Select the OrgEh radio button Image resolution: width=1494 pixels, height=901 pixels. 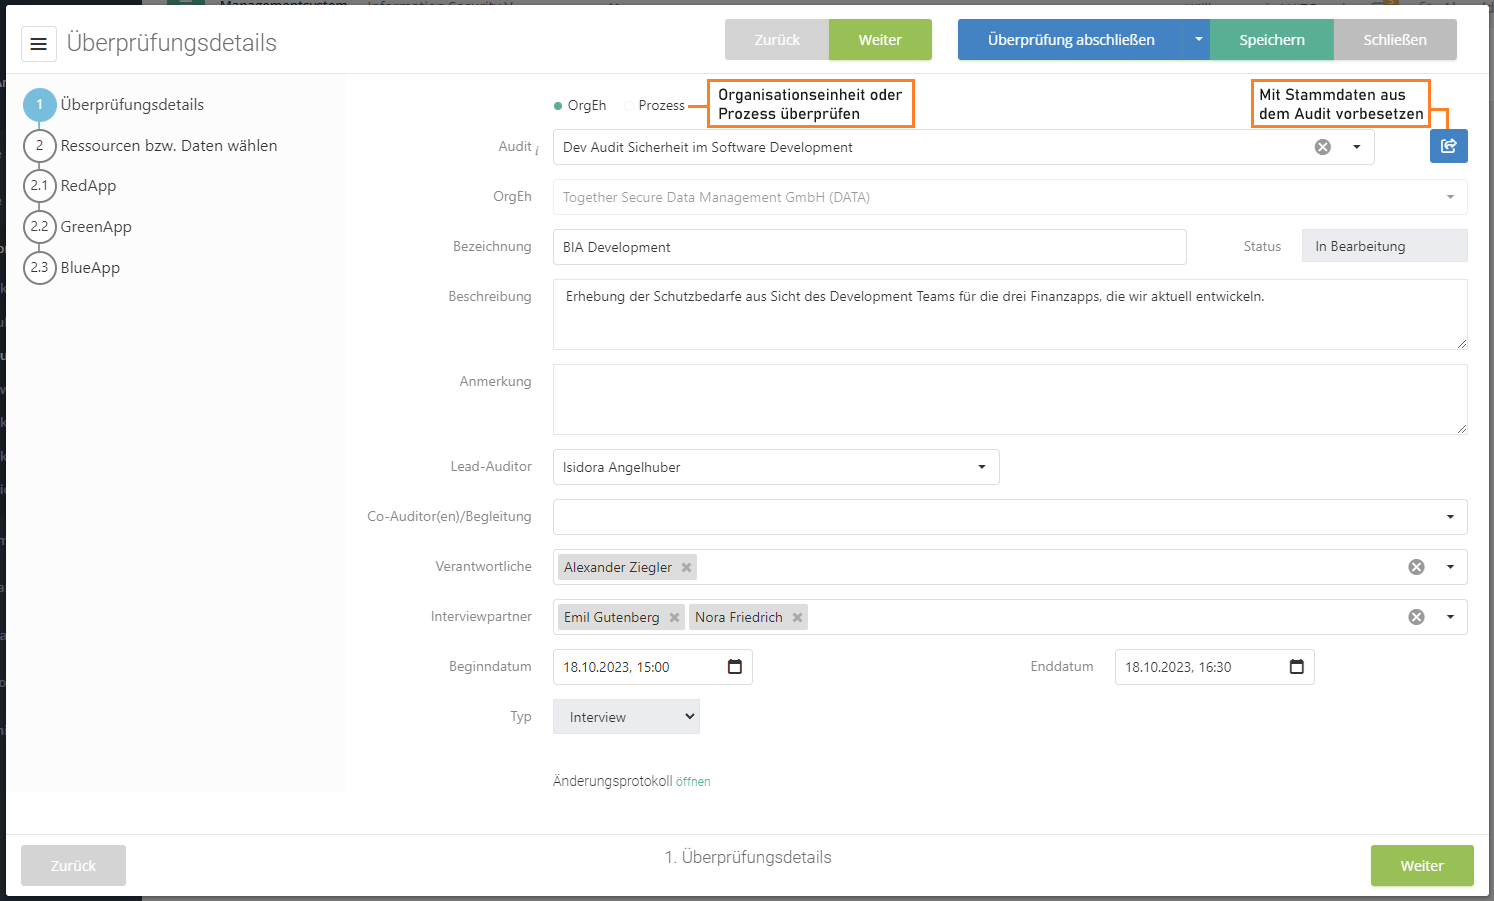click(558, 106)
